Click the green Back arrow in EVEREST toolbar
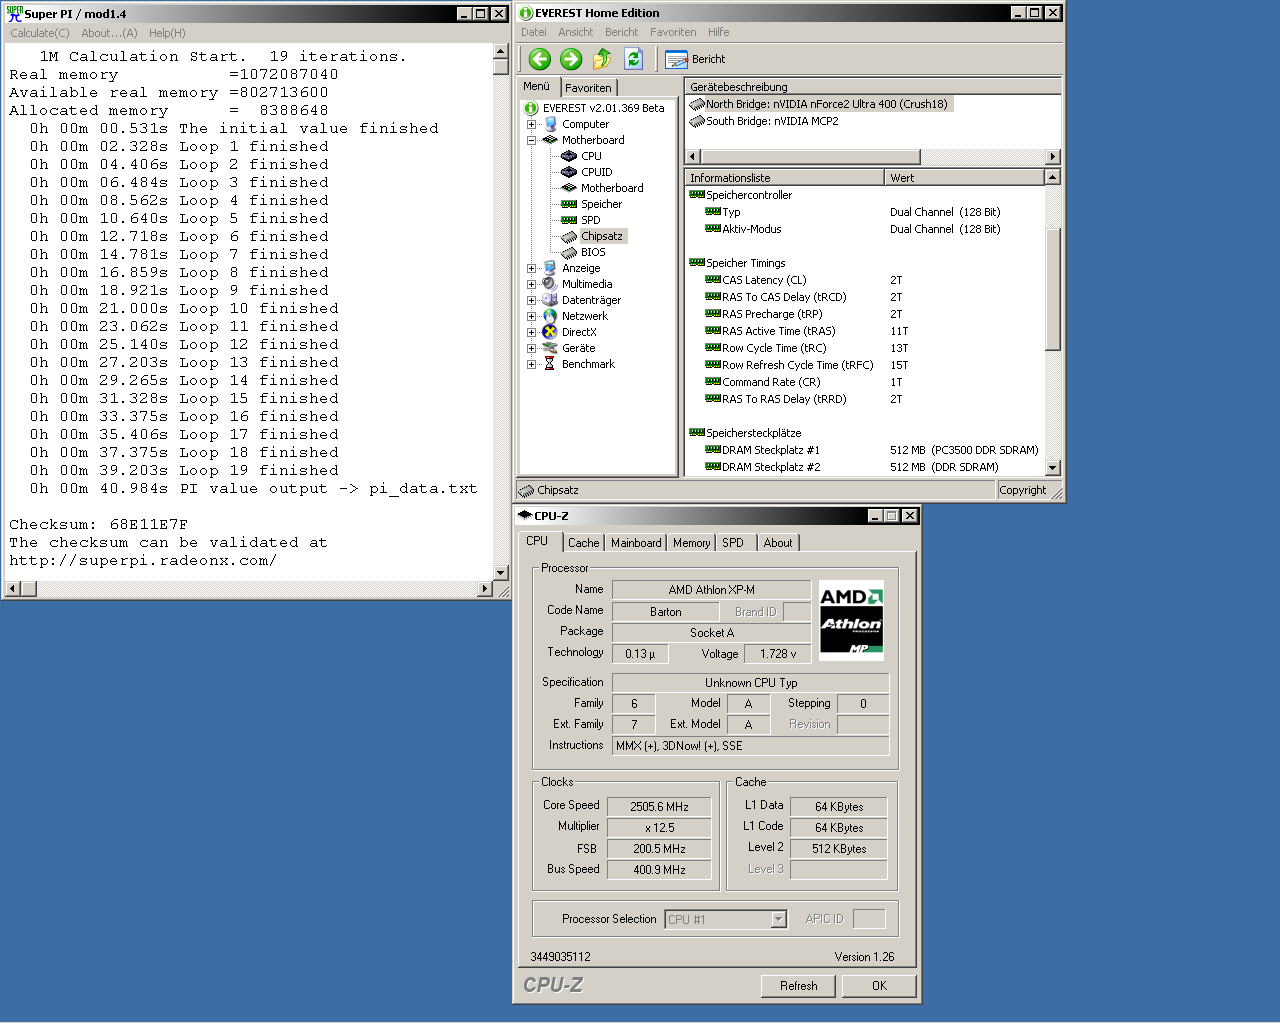 [x=540, y=59]
